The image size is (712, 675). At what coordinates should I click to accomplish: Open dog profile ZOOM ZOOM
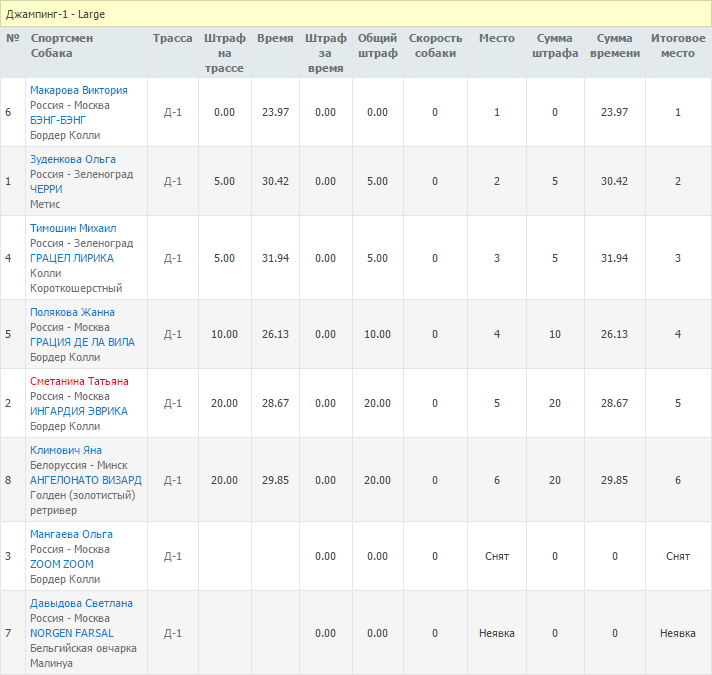tap(61, 564)
